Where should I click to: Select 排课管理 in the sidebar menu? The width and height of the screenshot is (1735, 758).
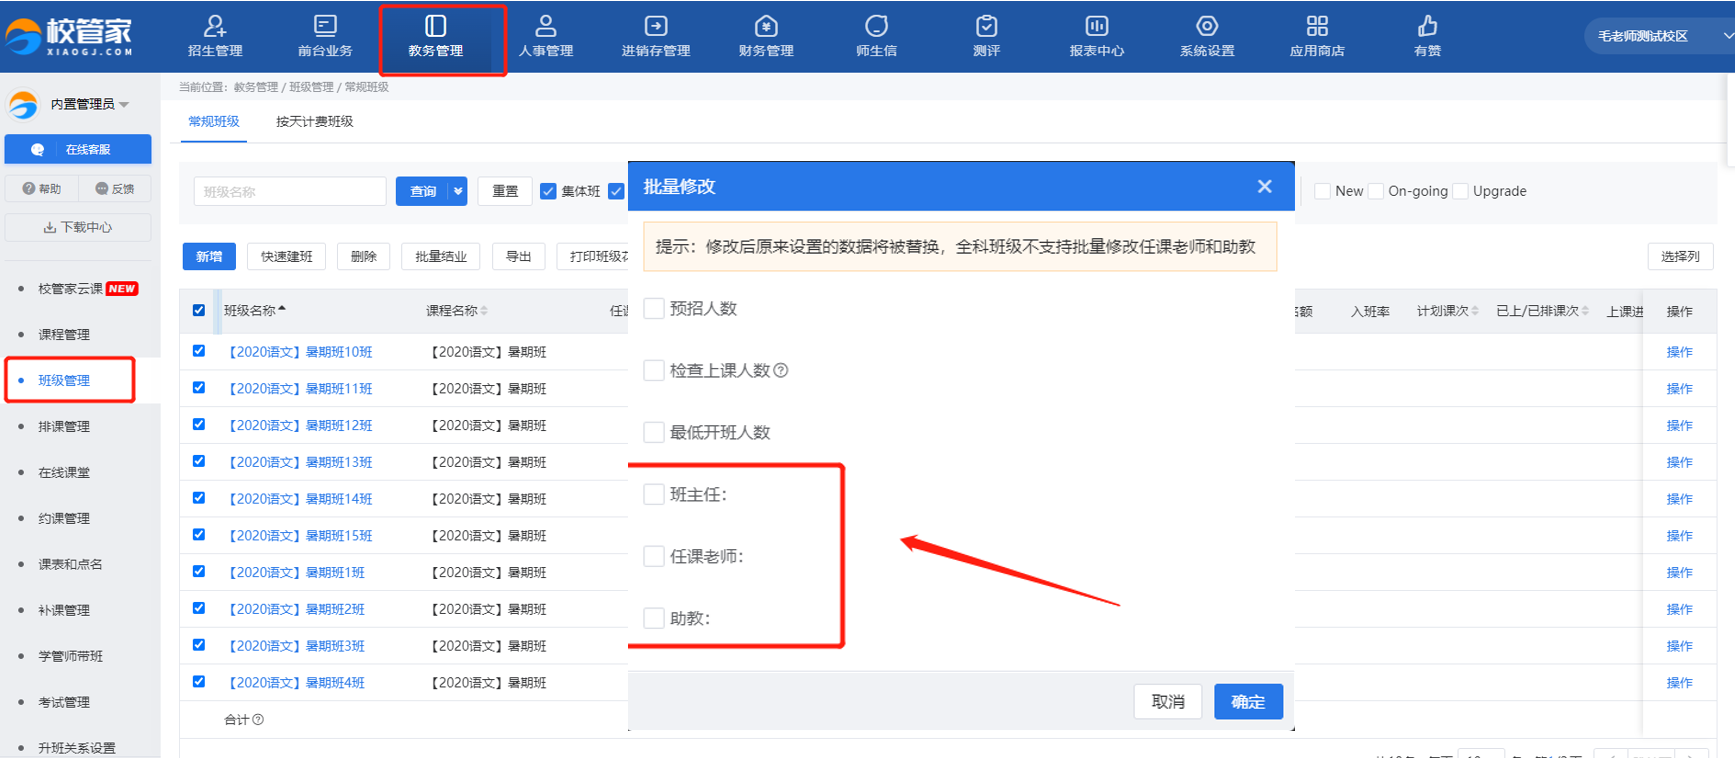click(x=64, y=426)
